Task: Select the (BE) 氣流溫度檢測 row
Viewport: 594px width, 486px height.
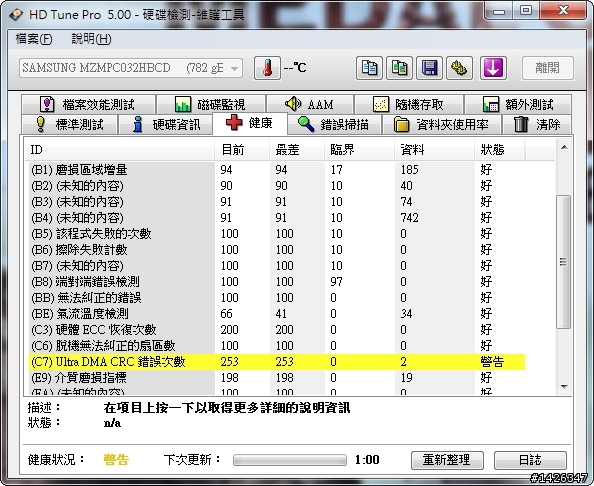Action: (x=277, y=314)
